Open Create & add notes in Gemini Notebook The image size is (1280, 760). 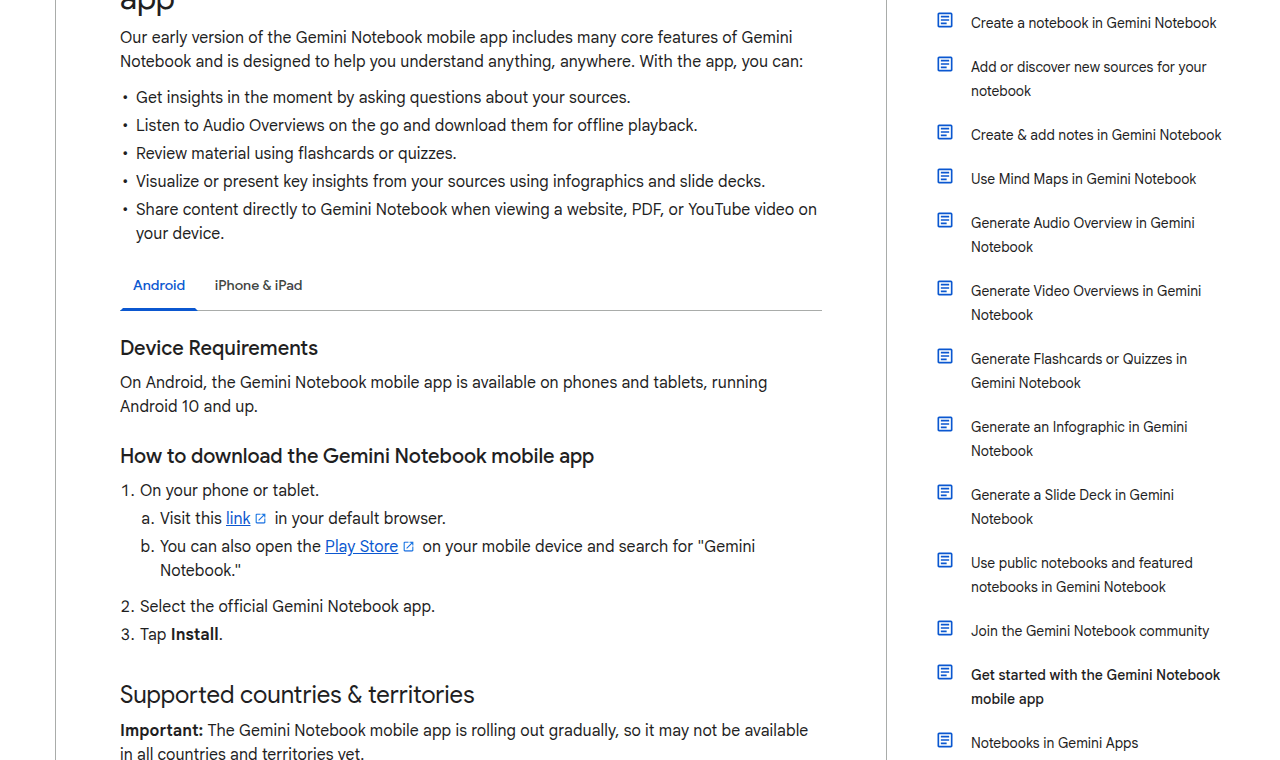[1096, 135]
